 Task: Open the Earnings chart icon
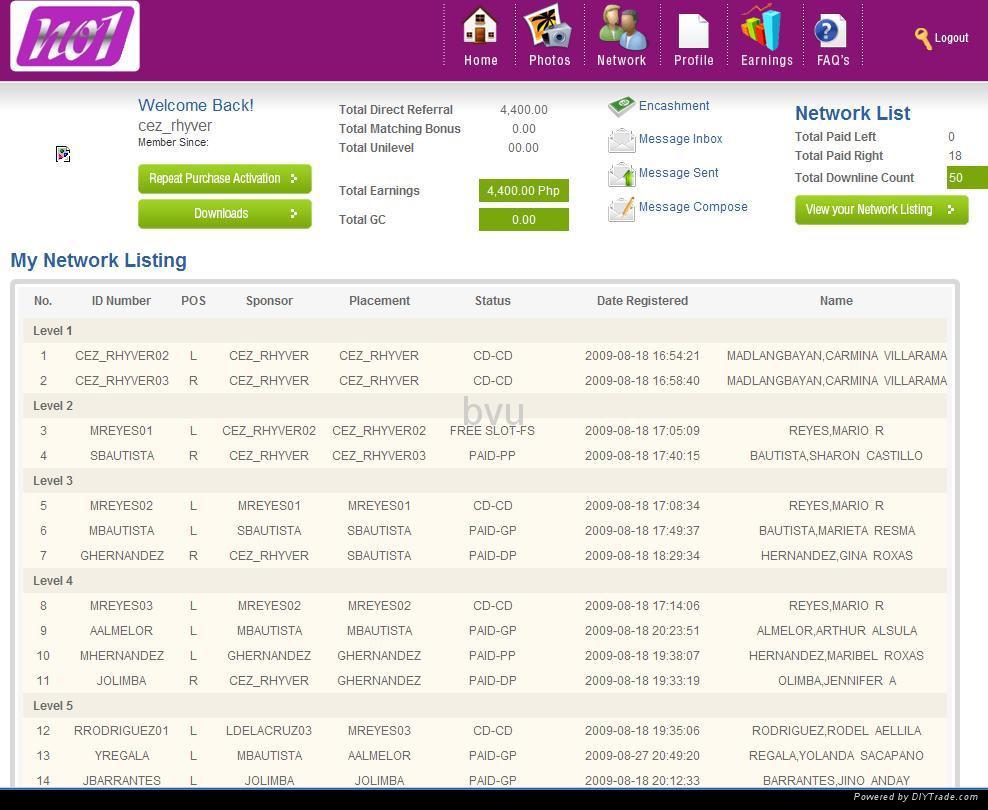(762, 27)
